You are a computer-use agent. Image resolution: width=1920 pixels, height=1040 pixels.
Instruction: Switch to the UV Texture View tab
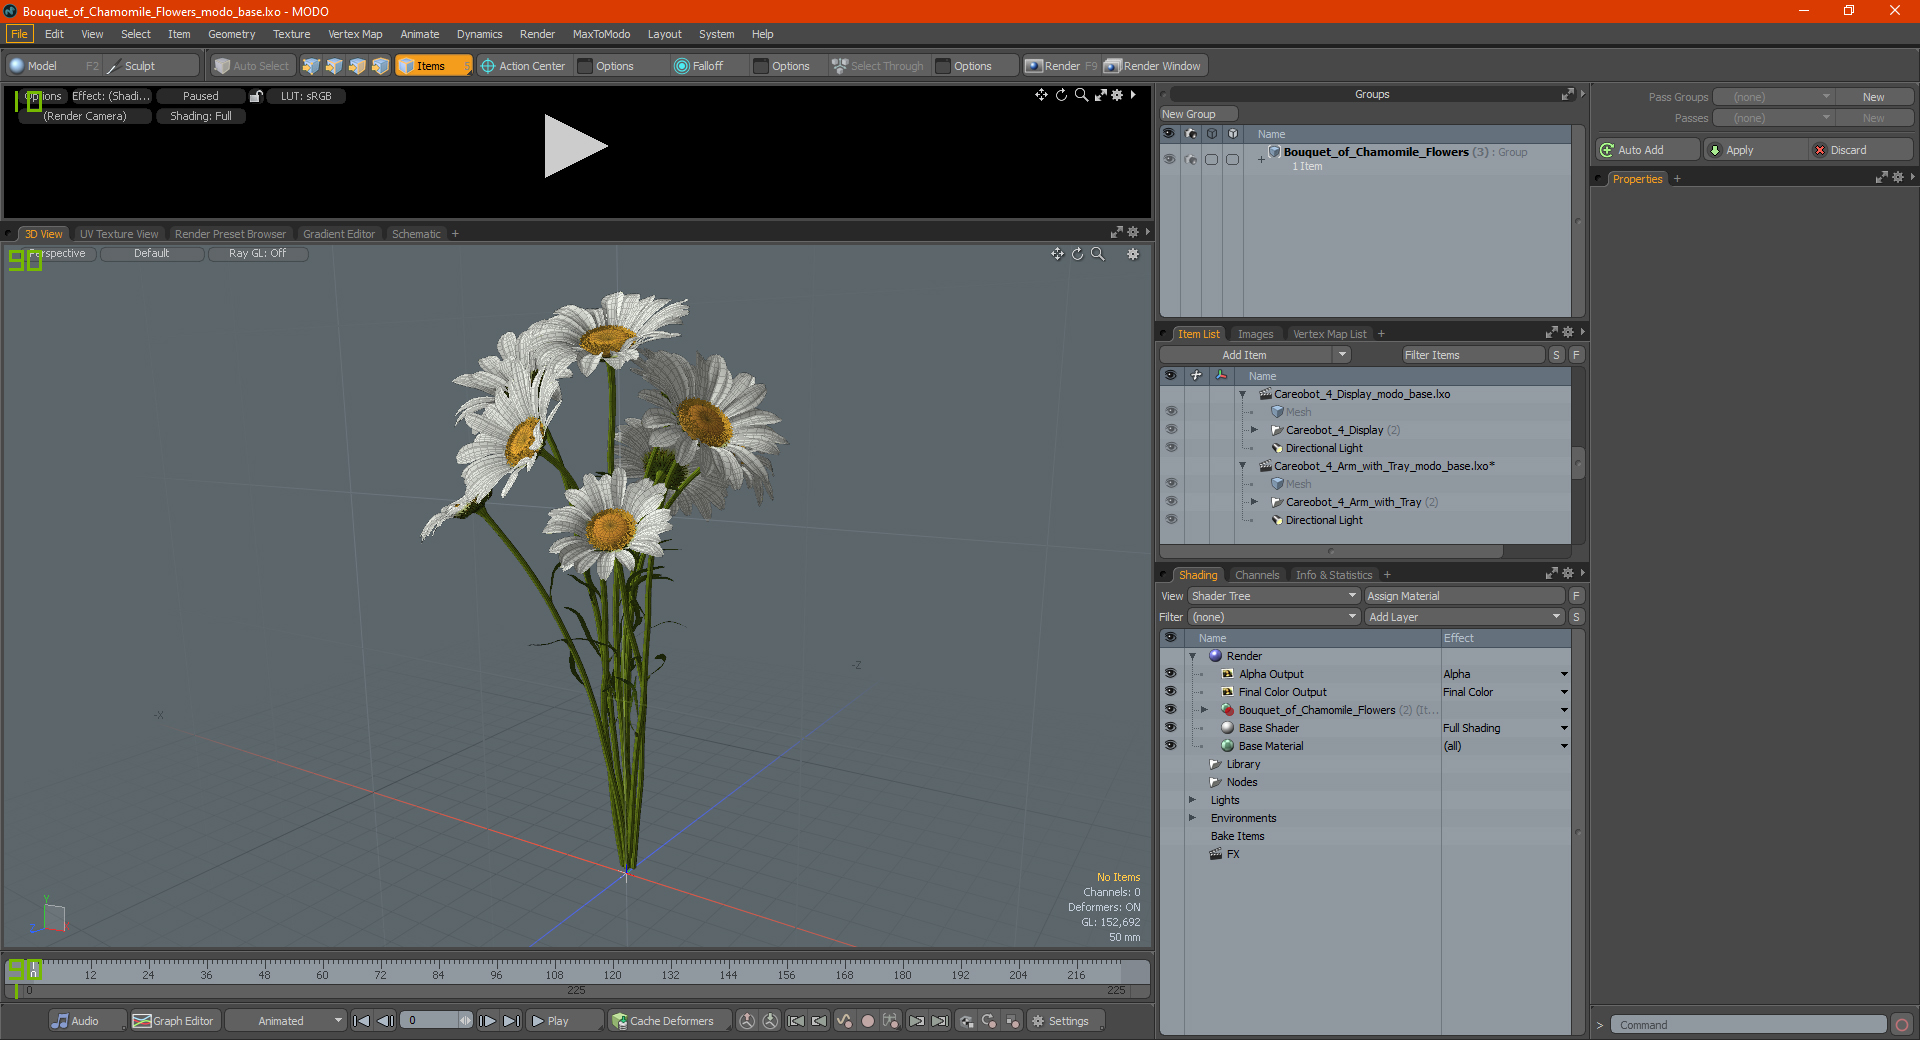pyautogui.click(x=118, y=234)
